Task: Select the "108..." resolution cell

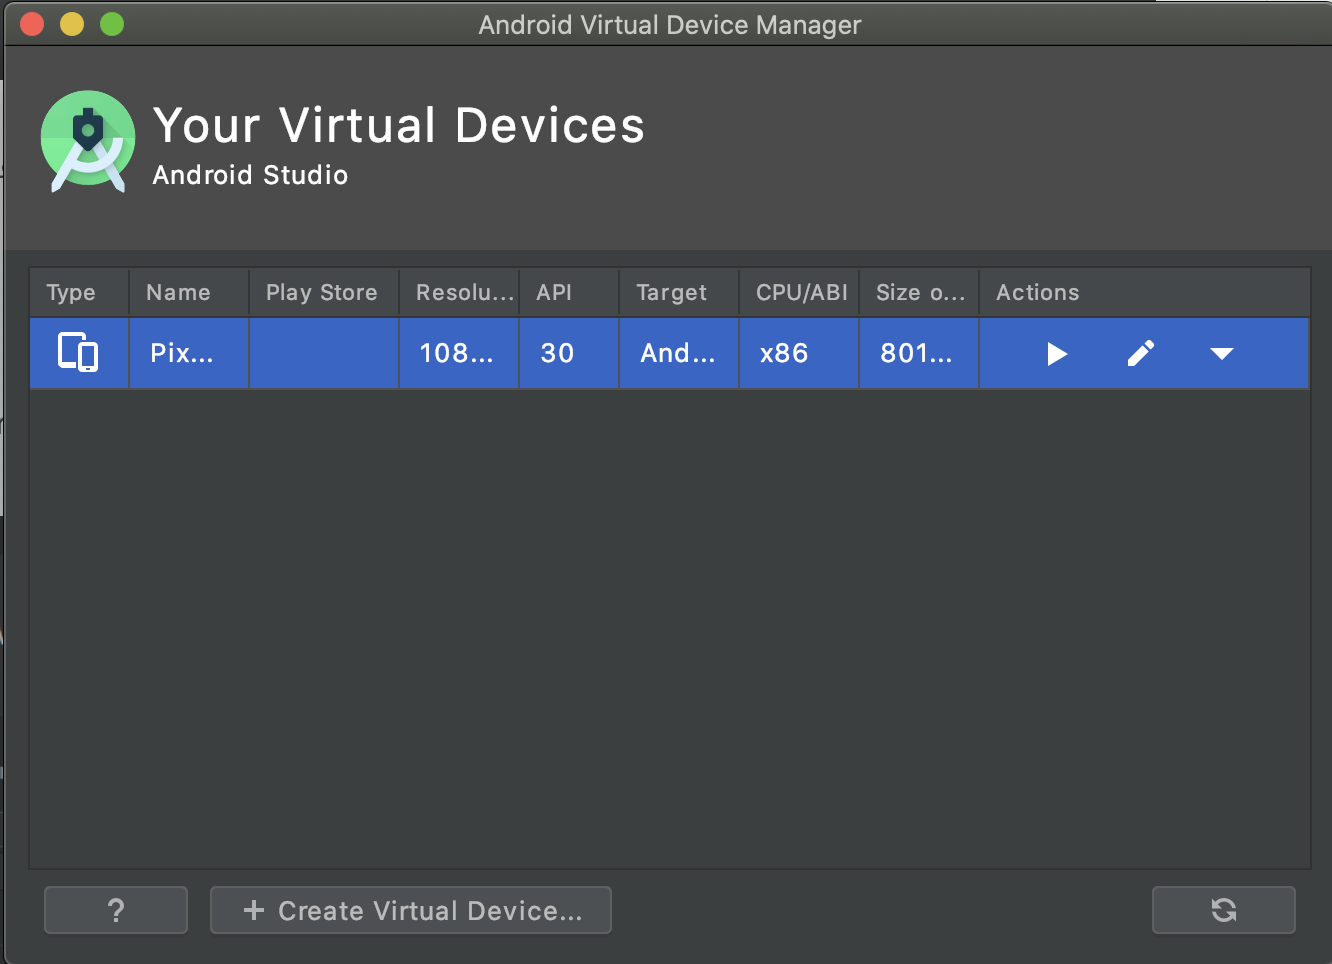Action: pos(459,353)
